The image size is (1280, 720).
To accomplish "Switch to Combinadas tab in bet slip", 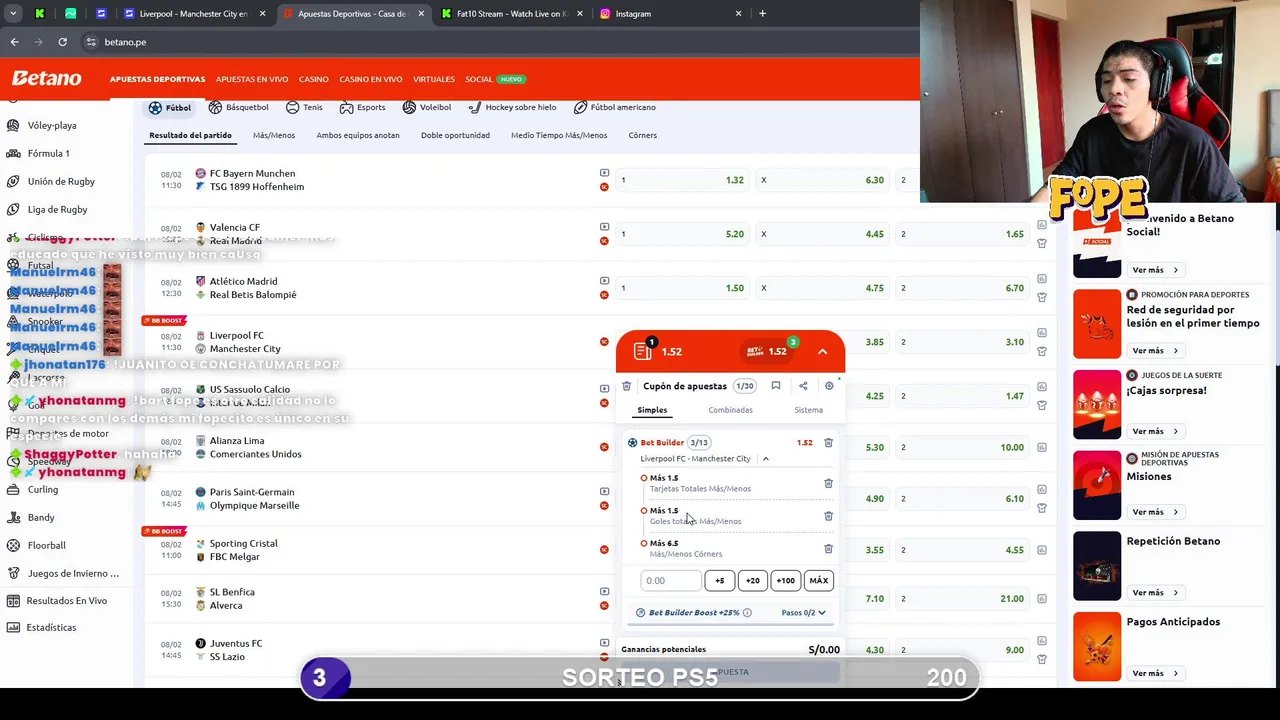I will (x=730, y=410).
